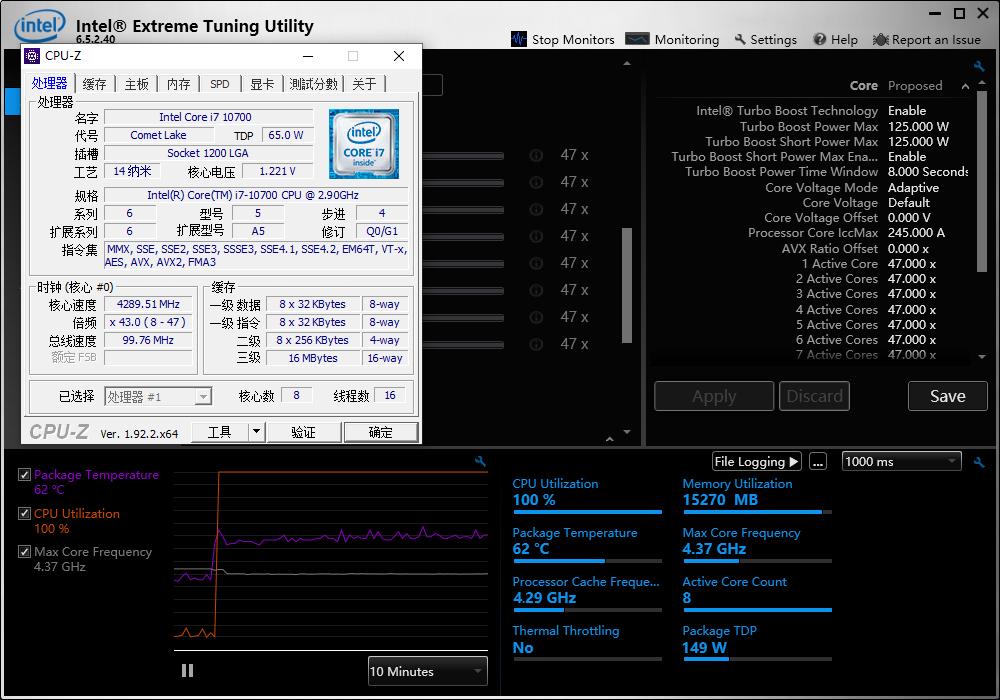The width and height of the screenshot is (1000, 700).
Task: Open the 10 Minutes time range dropdown
Action: point(427,671)
